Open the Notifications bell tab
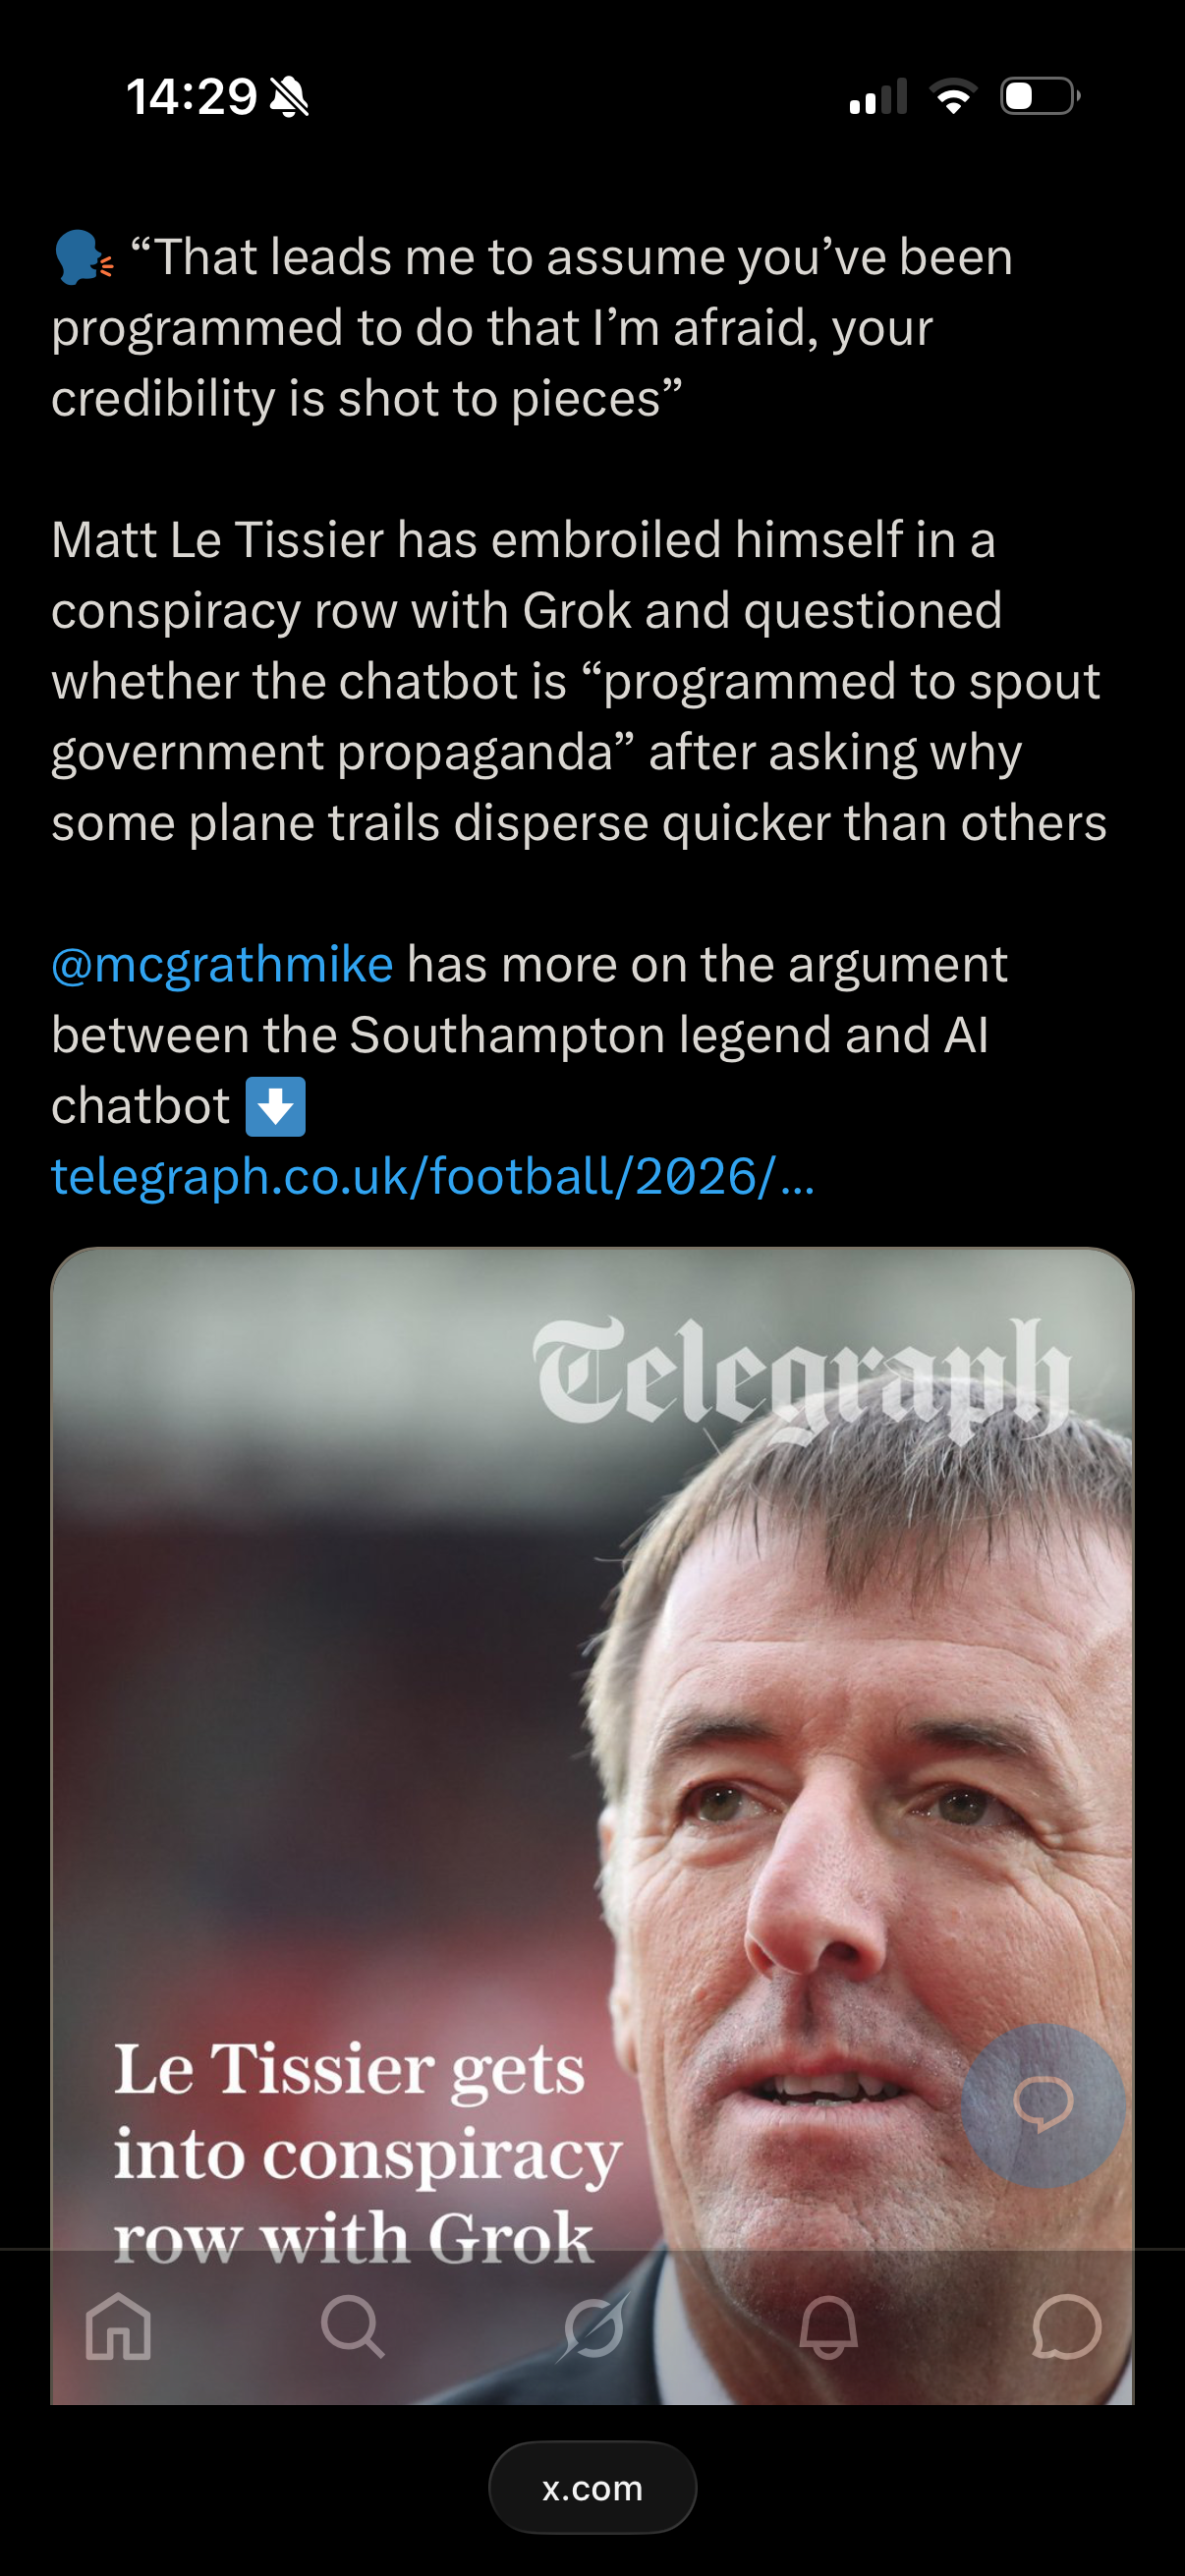This screenshot has height=2576, width=1185. (828, 2326)
